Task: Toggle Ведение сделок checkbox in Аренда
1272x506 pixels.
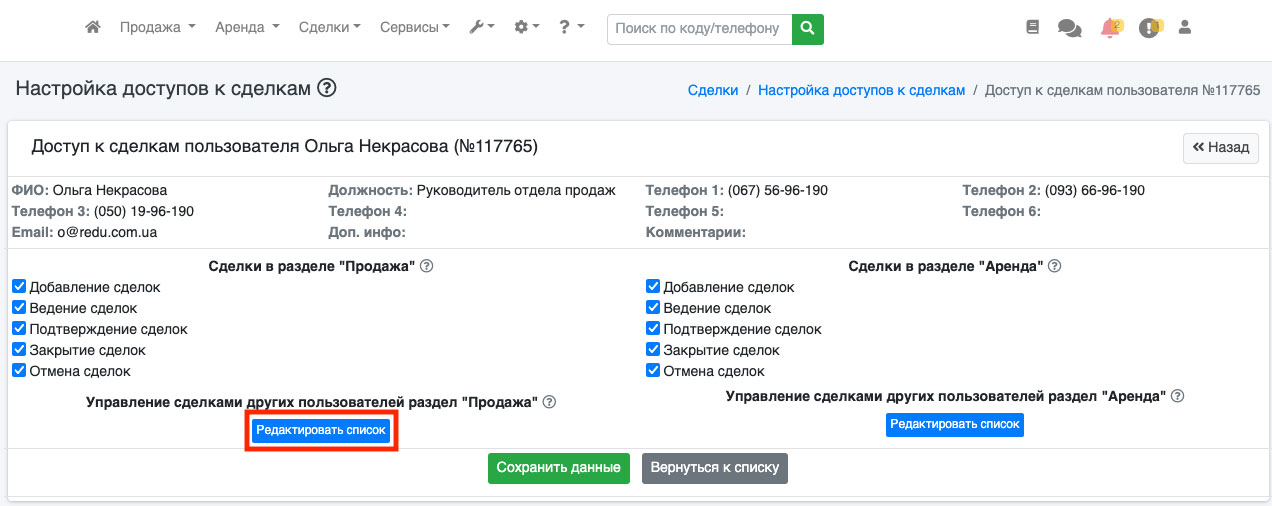Action: coord(653,307)
